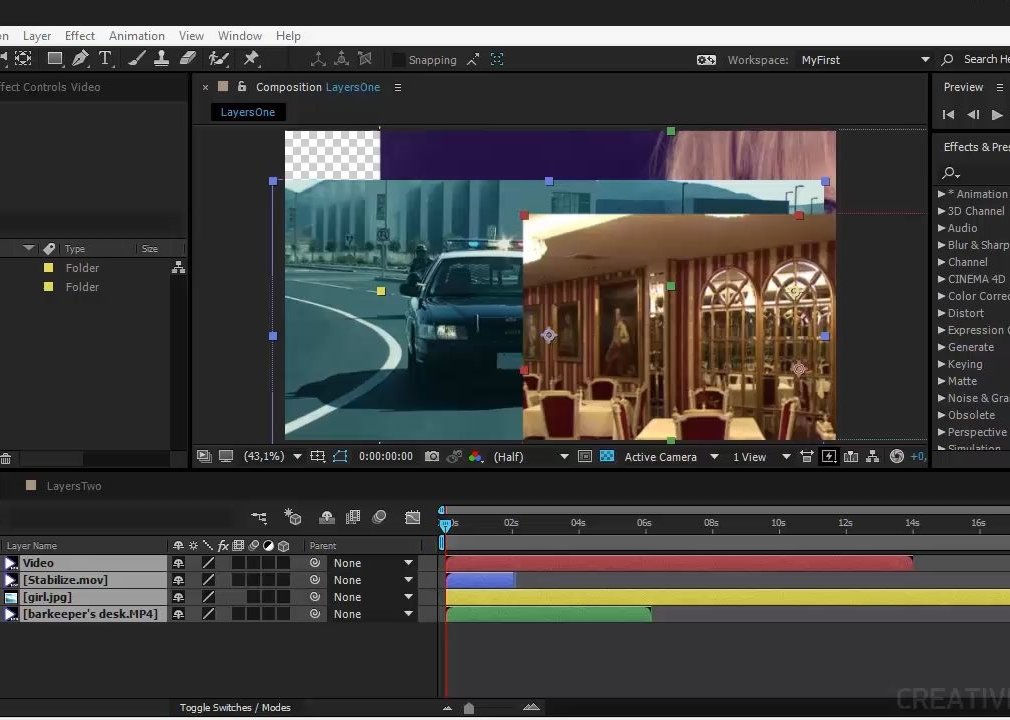Click the World Axis Mode icon

(x=341, y=59)
